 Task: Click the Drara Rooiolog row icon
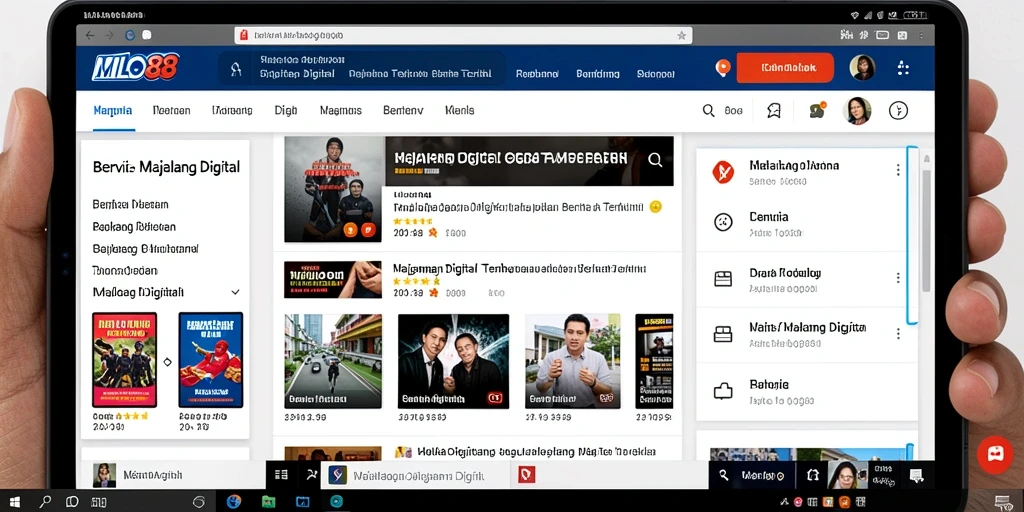click(x=723, y=279)
